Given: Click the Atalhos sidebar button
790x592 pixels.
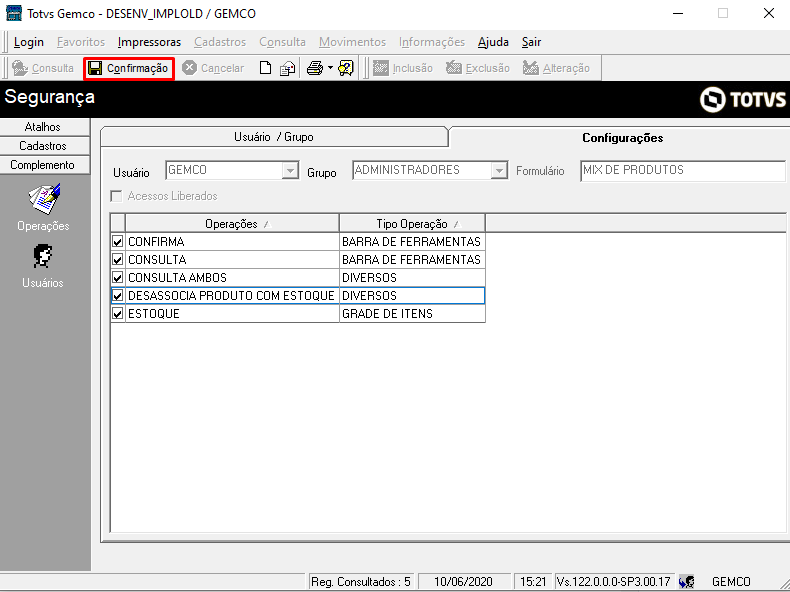Looking at the screenshot, I should tap(43, 127).
